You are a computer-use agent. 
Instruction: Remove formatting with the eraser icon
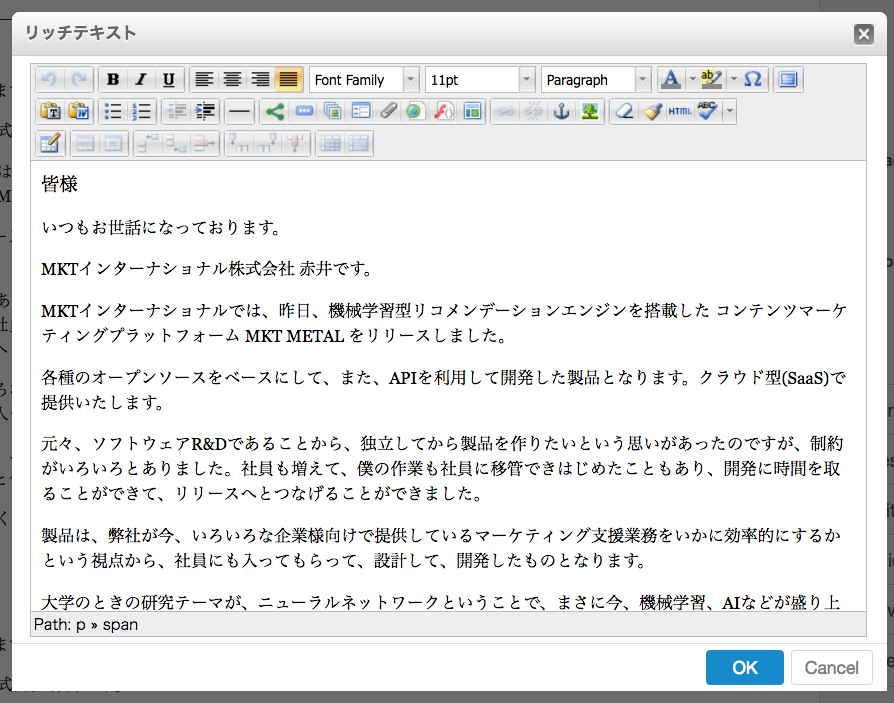[624, 111]
